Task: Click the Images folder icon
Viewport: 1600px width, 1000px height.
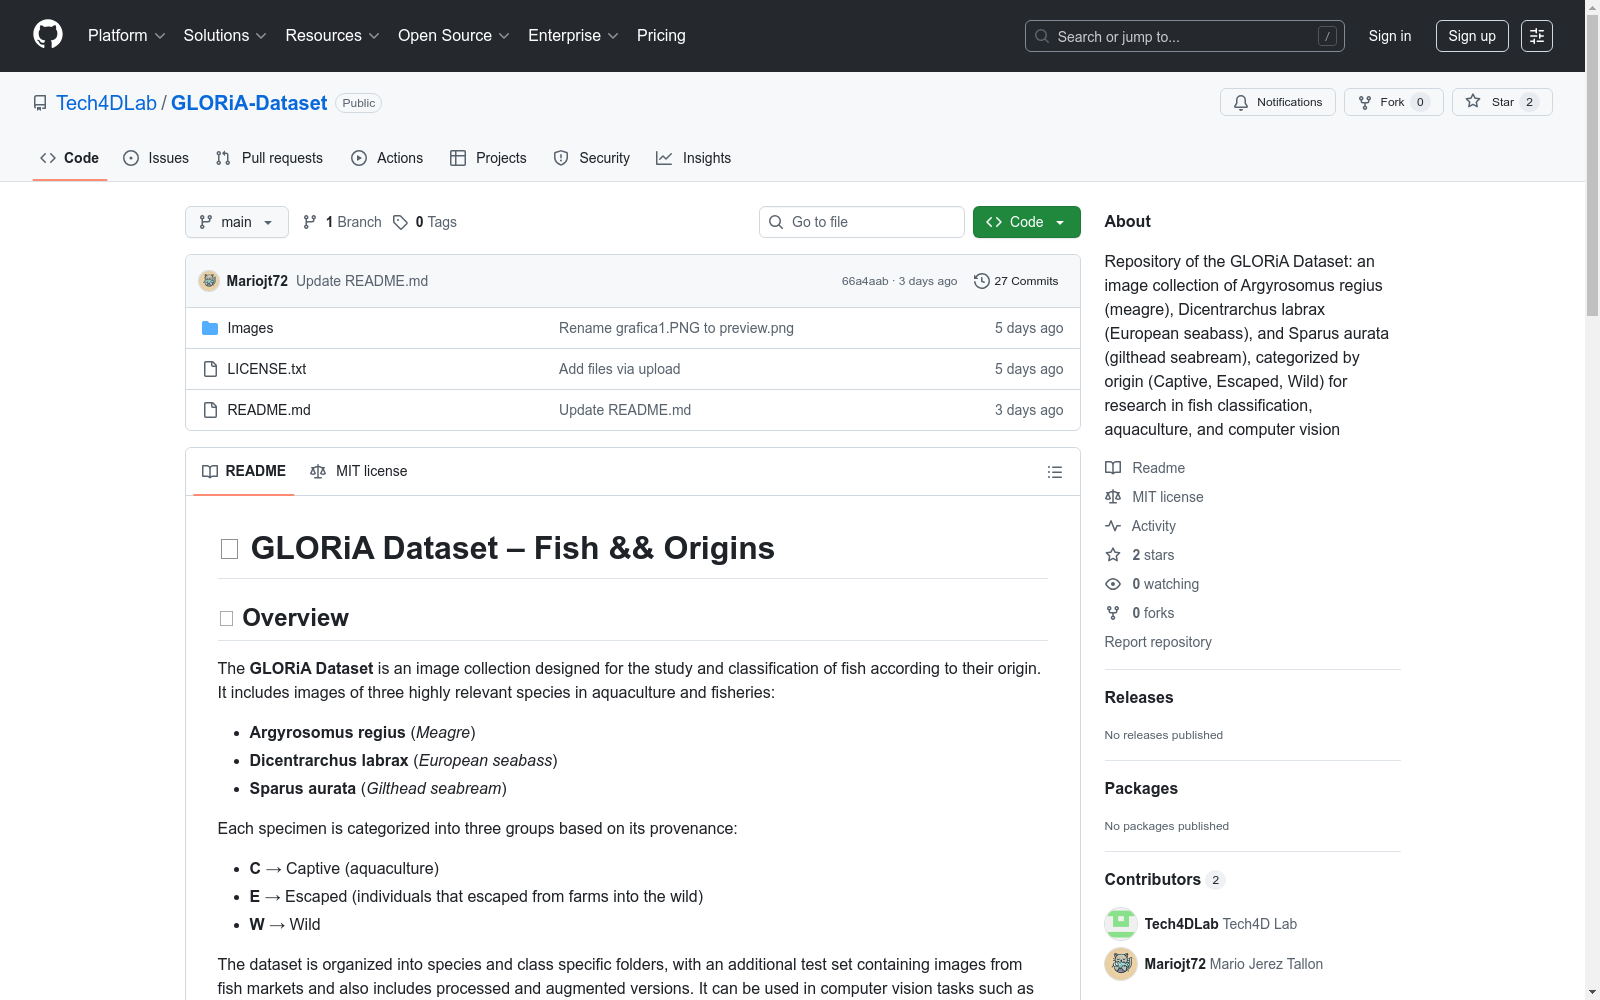Action: (210, 328)
